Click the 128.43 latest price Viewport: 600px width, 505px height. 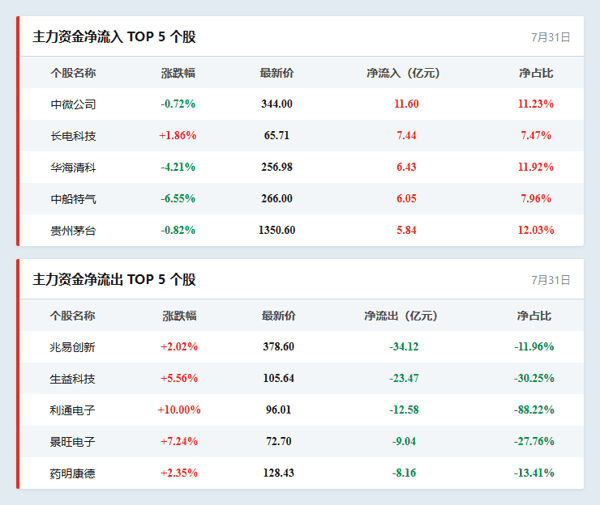click(279, 473)
